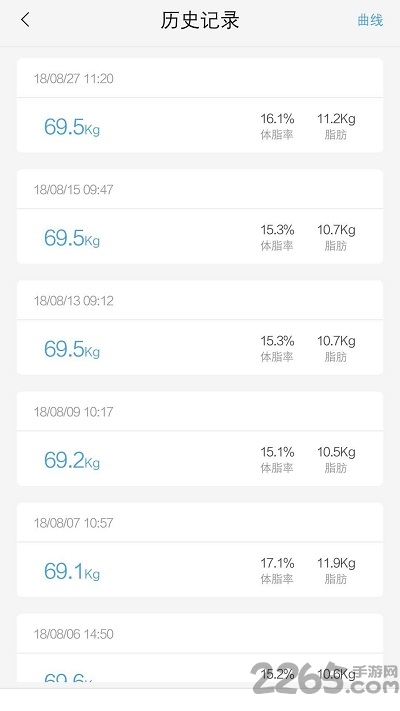The height and width of the screenshot is (711, 400).
Task: View the 11.2Kg 脂肪 value
Action: (x=336, y=126)
